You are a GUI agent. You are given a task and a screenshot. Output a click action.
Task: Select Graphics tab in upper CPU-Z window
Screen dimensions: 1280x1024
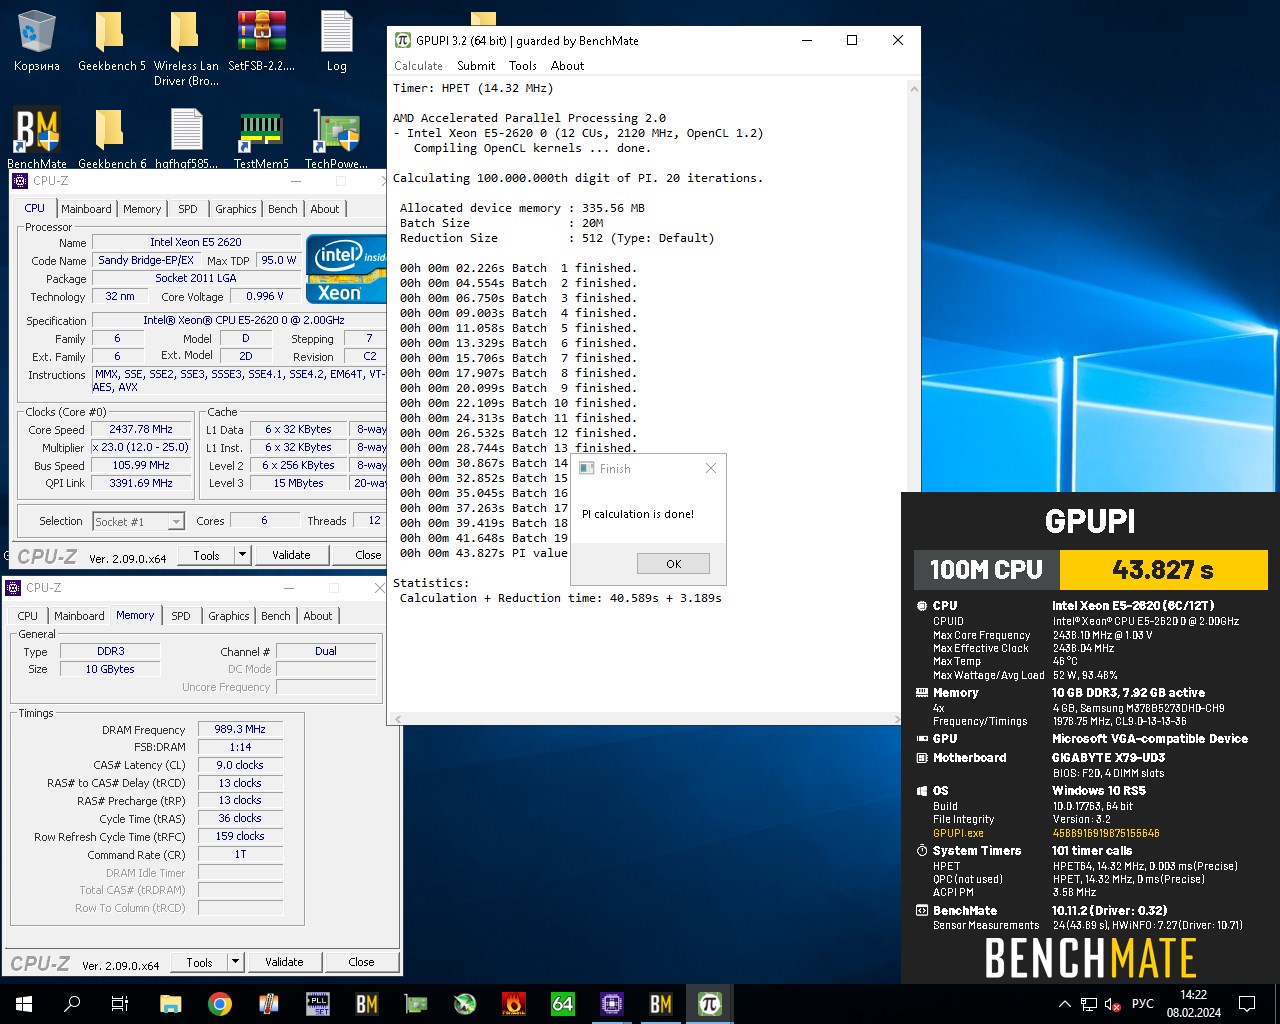(236, 209)
